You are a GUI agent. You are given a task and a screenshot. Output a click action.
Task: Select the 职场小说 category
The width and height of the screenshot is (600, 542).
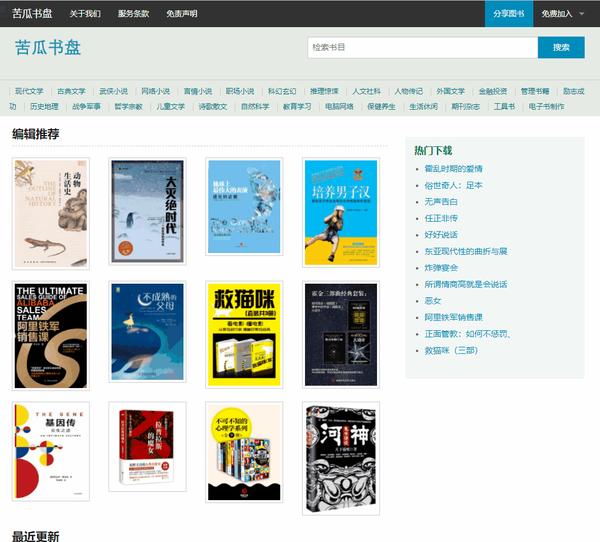pos(240,91)
